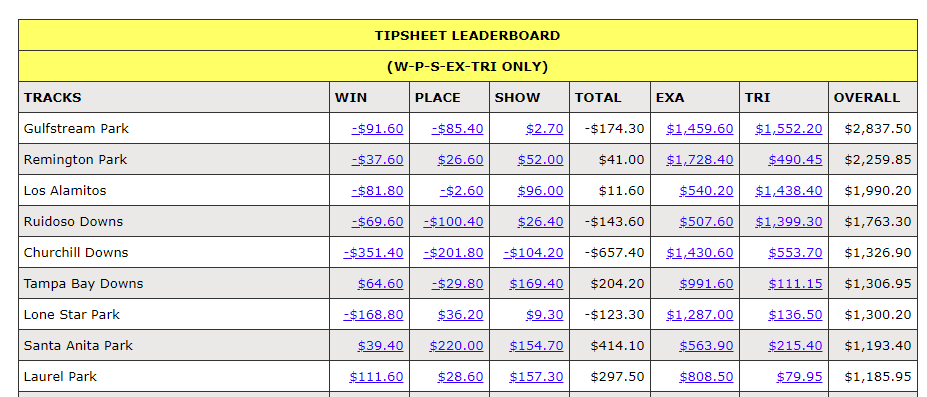Open Lone Star Park EXA link $1,287.00
Image resolution: width=927 pixels, height=397 pixels.
(700, 314)
